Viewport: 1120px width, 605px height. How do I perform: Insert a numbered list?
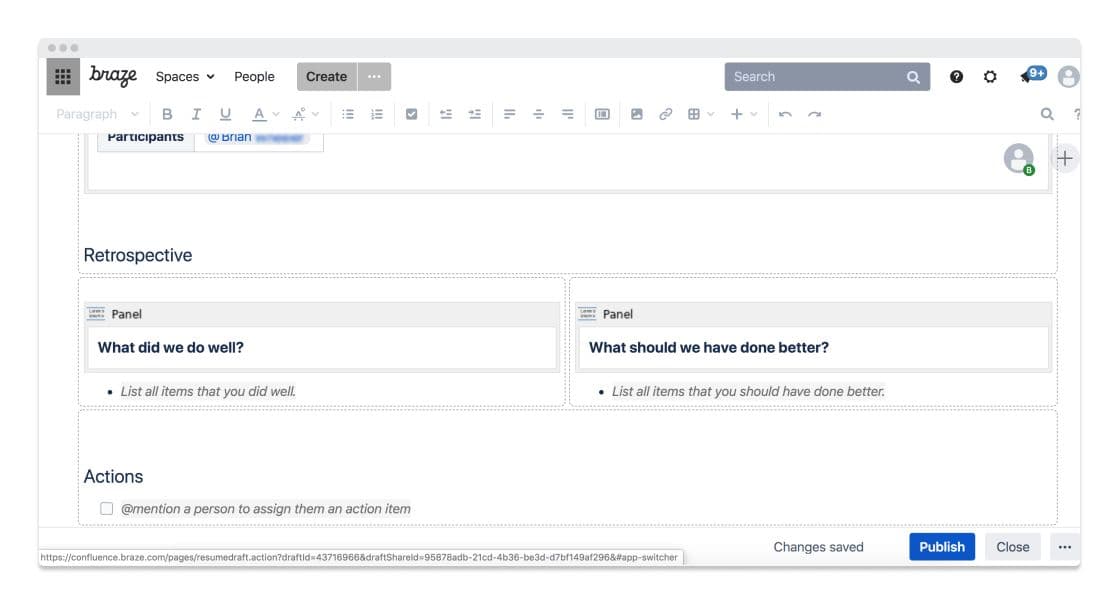click(377, 114)
